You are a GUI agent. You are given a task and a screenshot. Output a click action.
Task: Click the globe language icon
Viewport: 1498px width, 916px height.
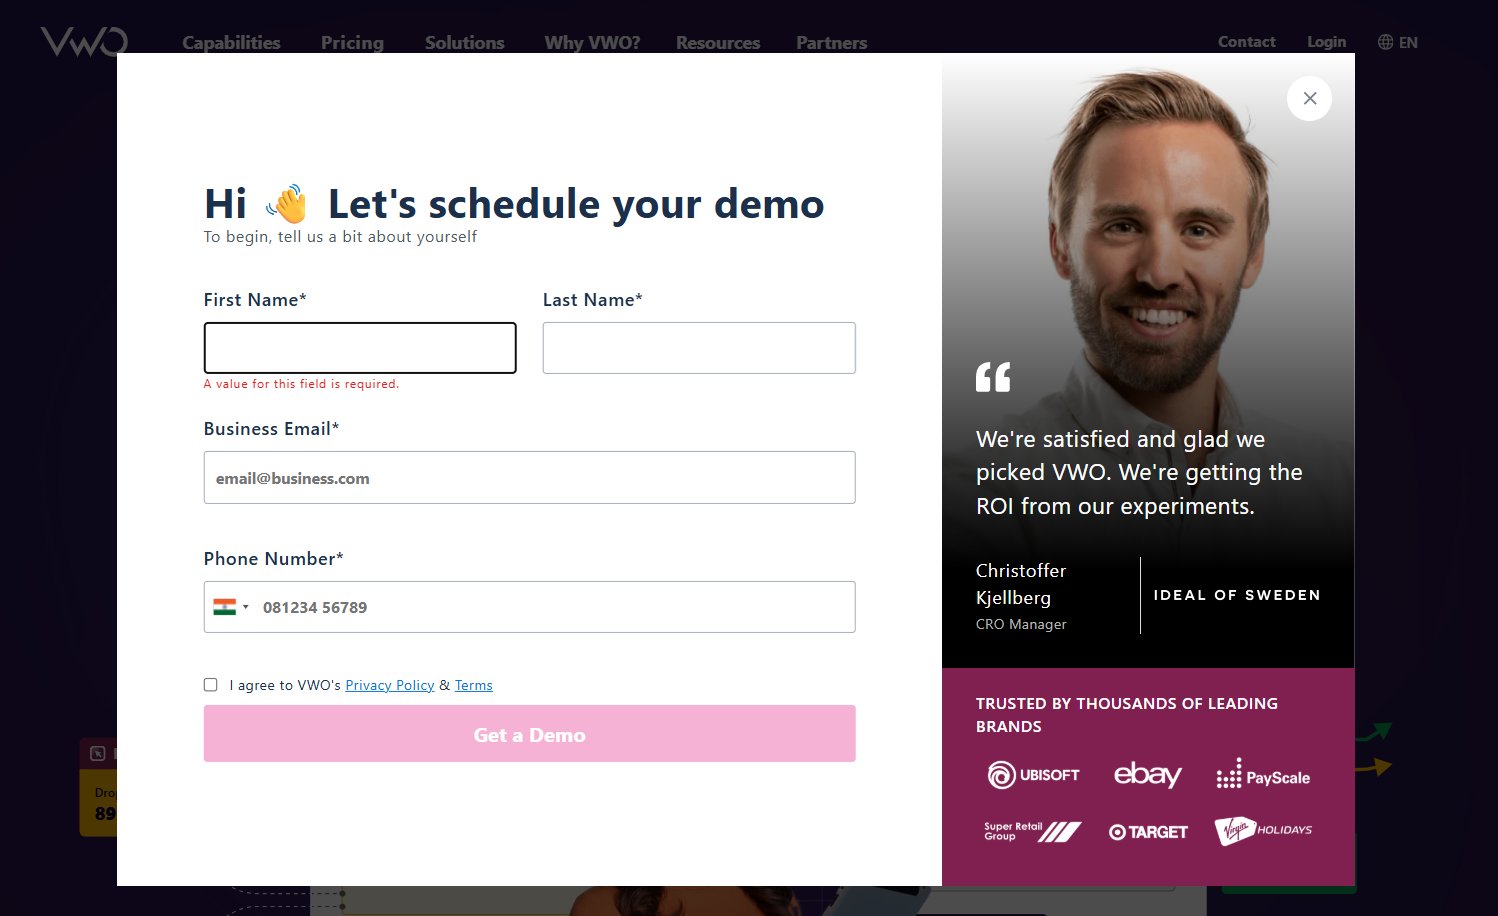click(x=1385, y=42)
